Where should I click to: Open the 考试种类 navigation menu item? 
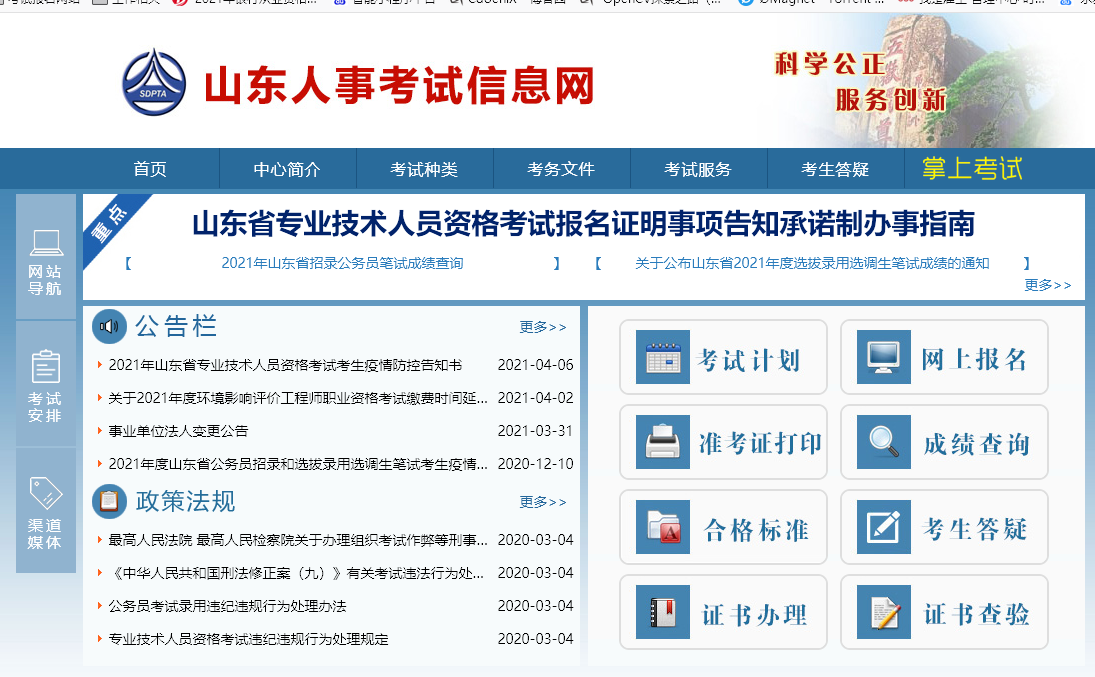pos(424,169)
